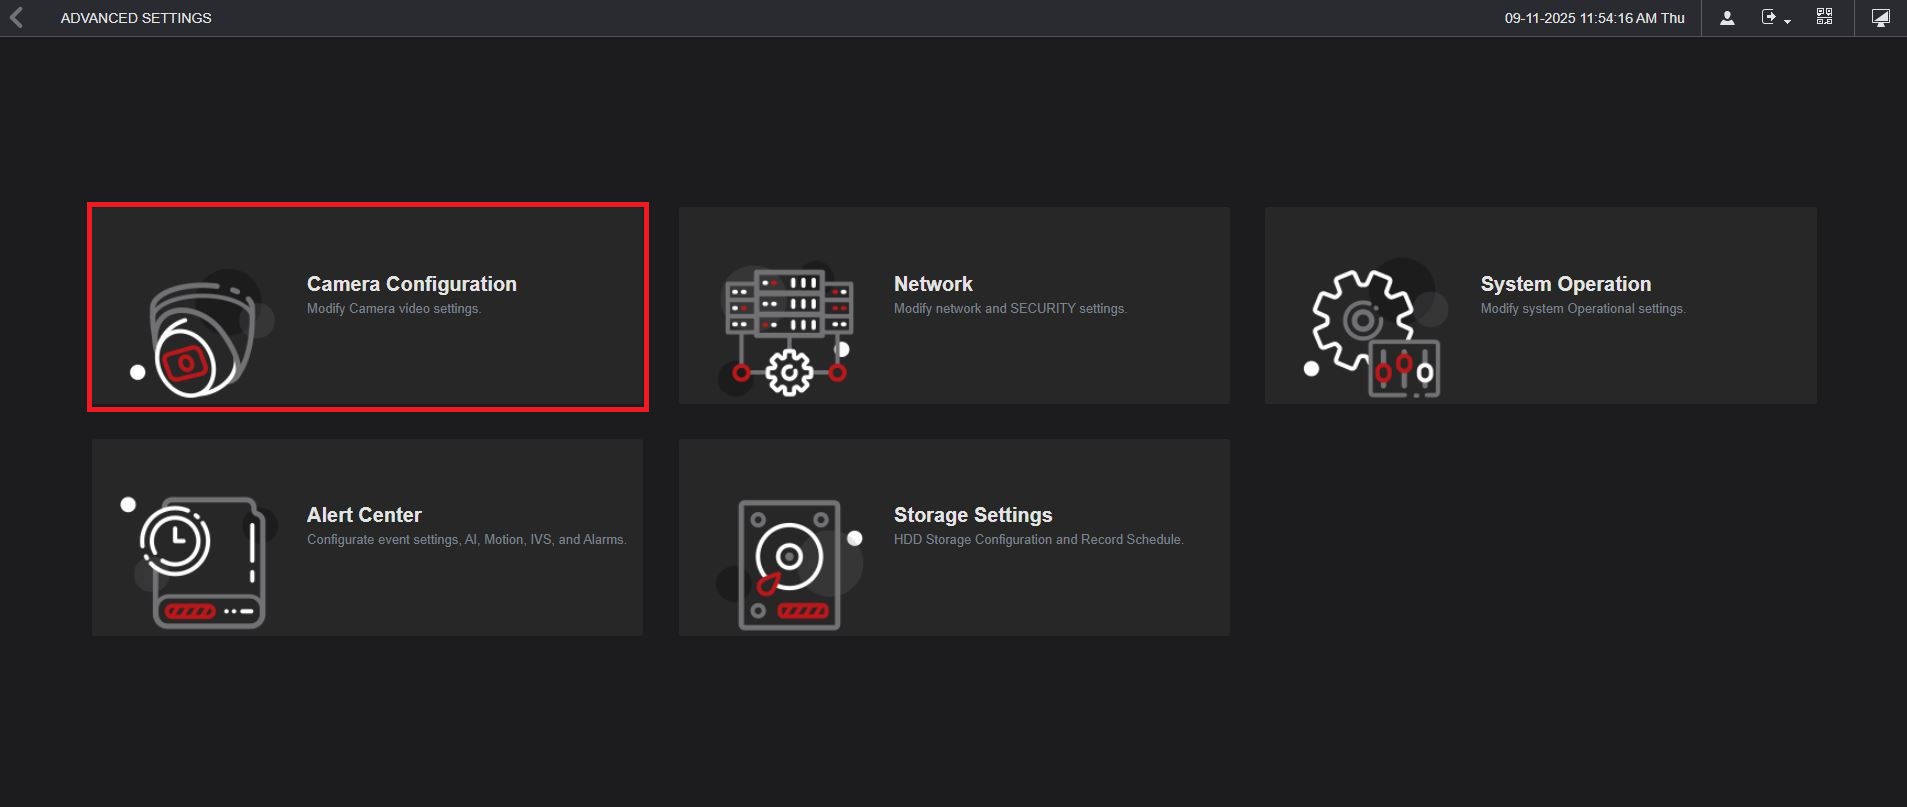Click the back arrow in the header

[x=16, y=18]
